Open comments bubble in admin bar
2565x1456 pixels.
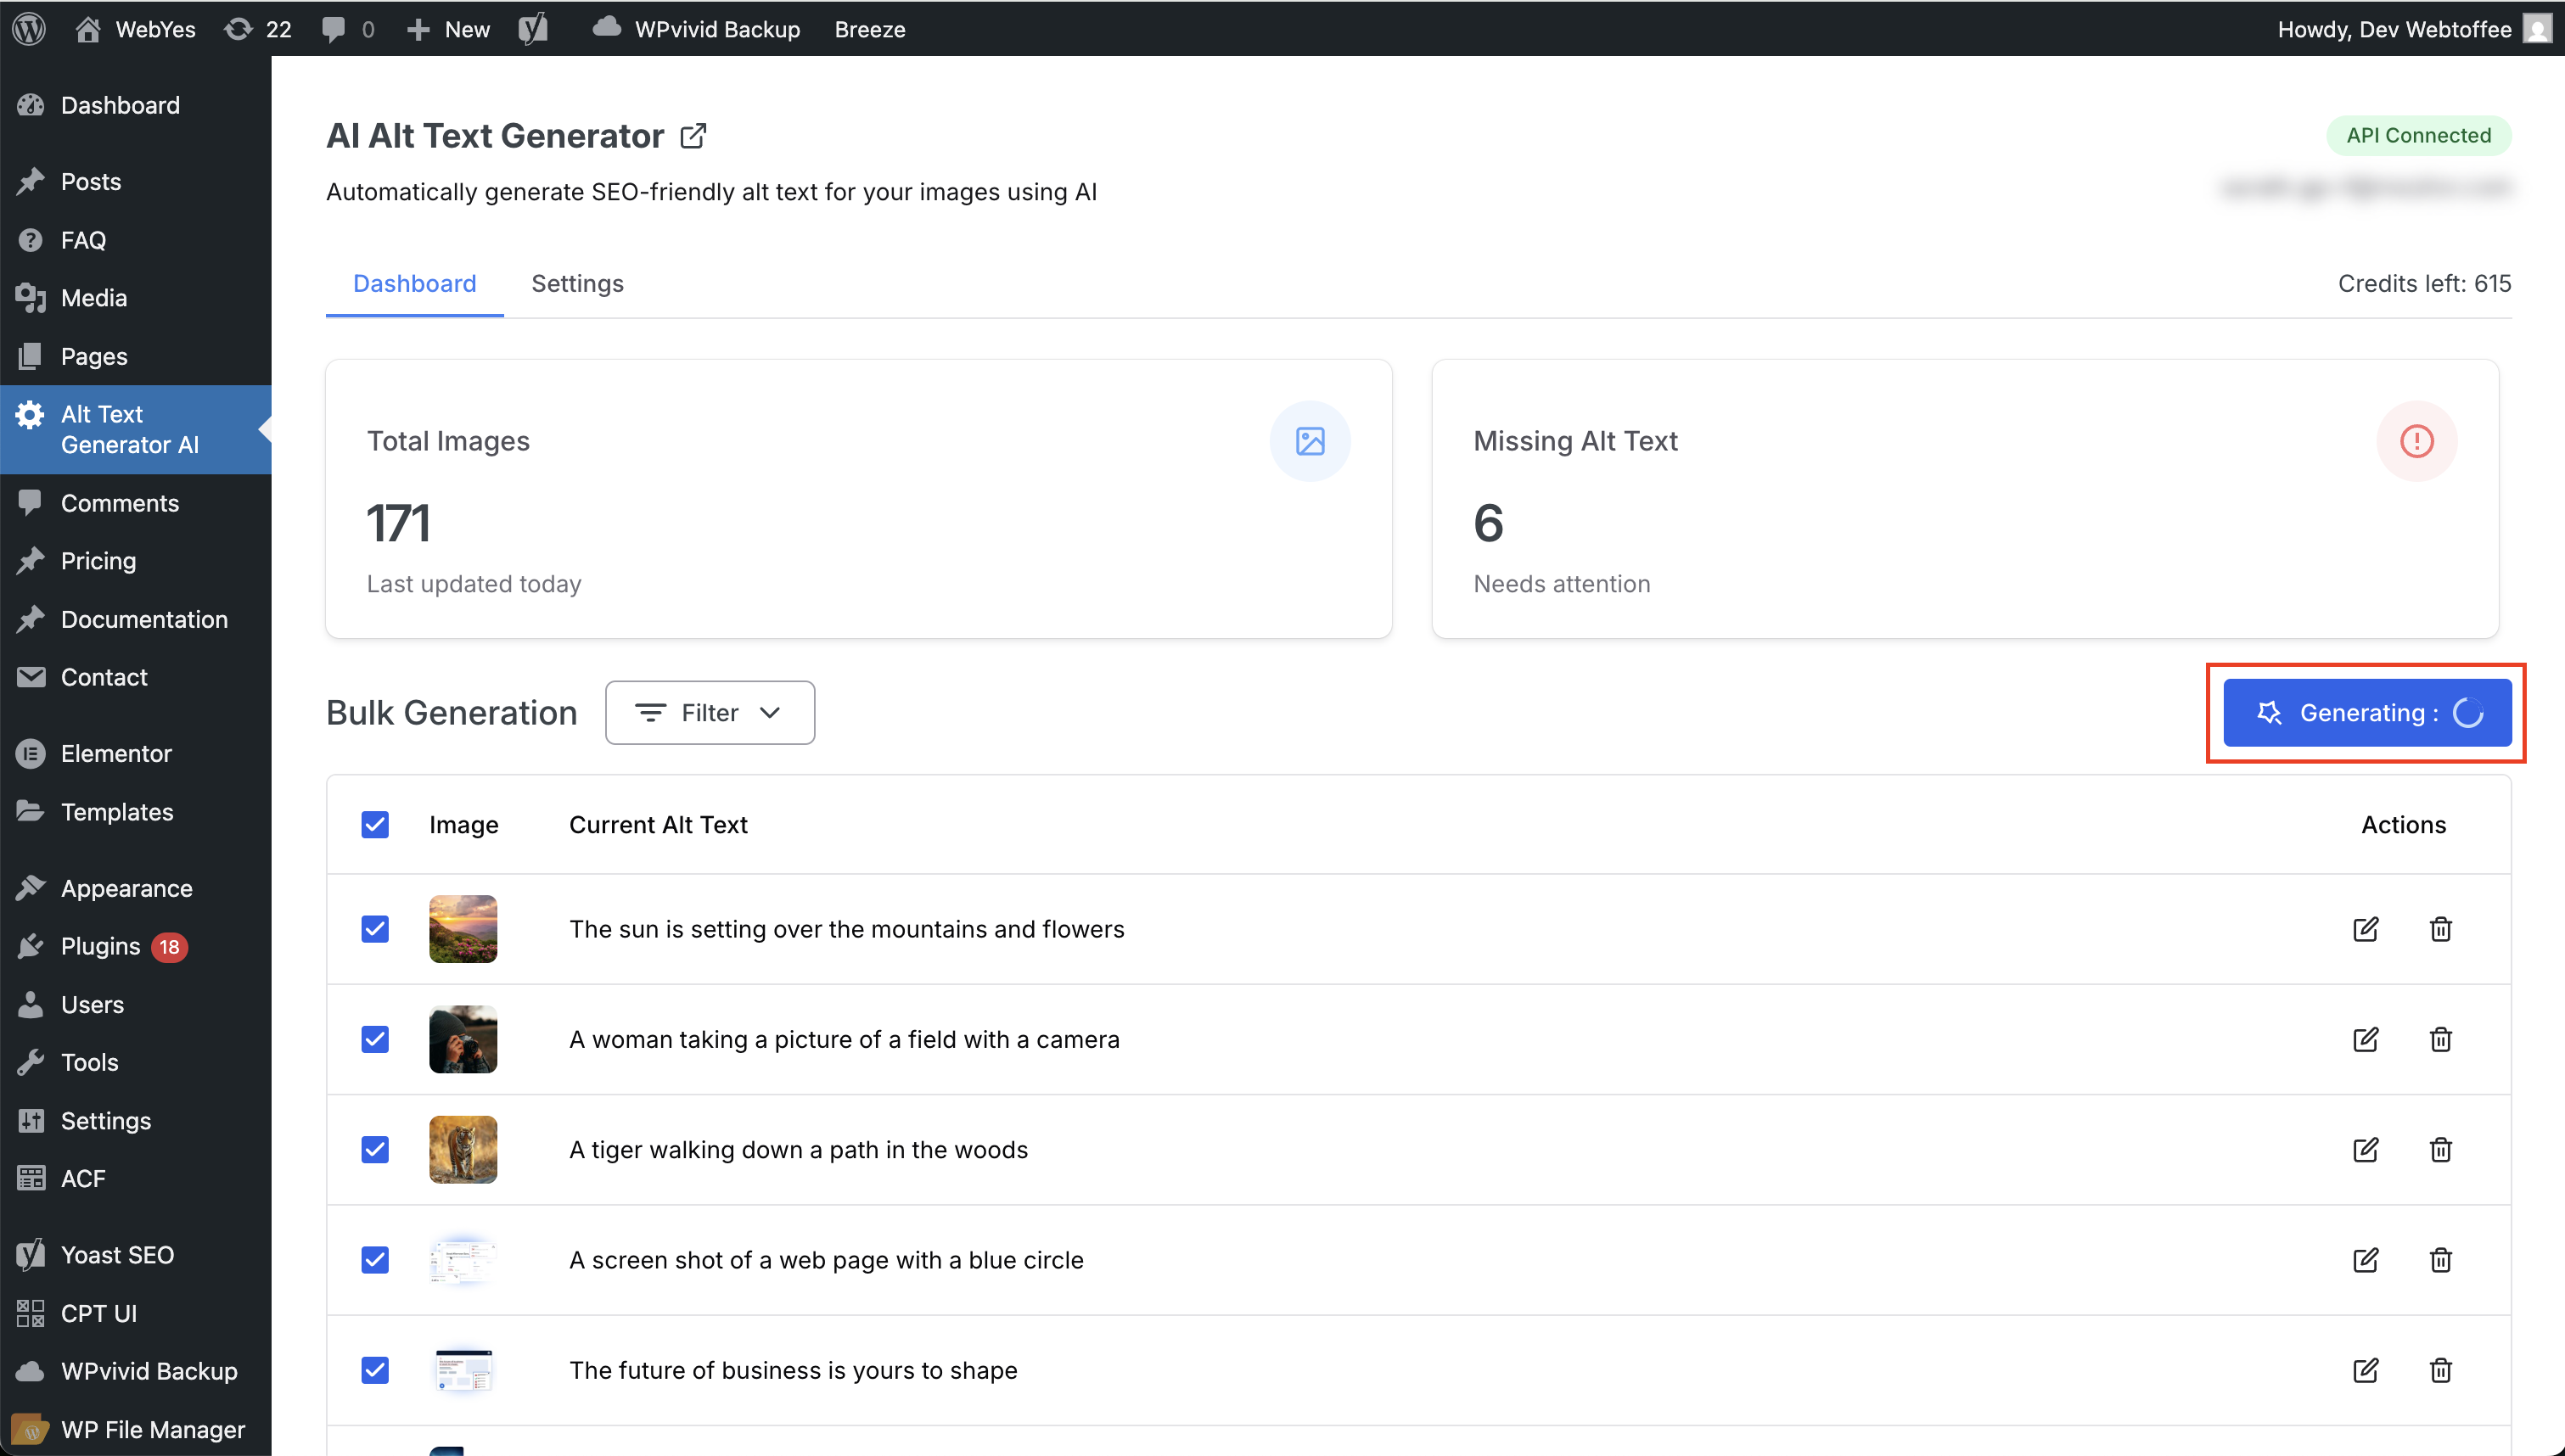click(x=348, y=29)
